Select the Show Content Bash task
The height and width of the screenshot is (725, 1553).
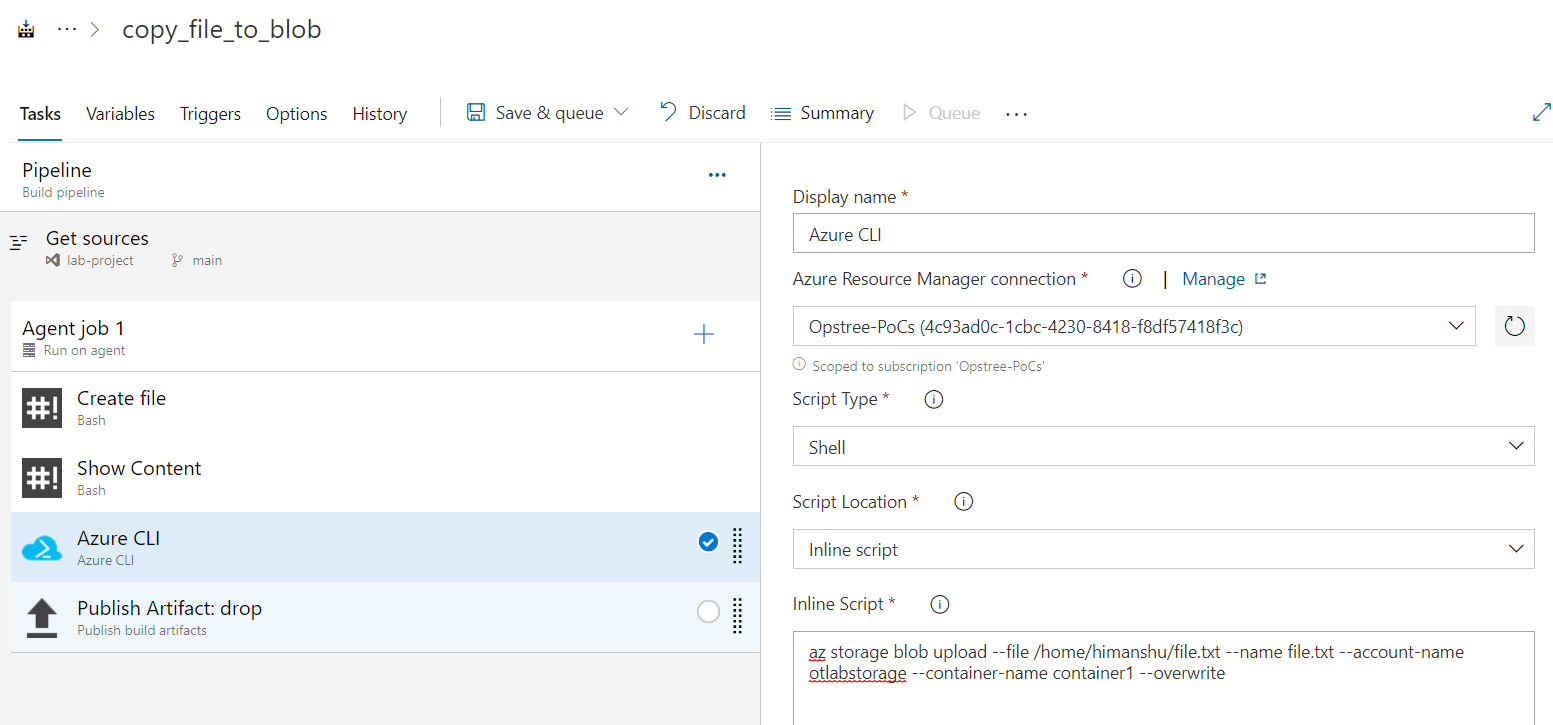[x=385, y=477]
